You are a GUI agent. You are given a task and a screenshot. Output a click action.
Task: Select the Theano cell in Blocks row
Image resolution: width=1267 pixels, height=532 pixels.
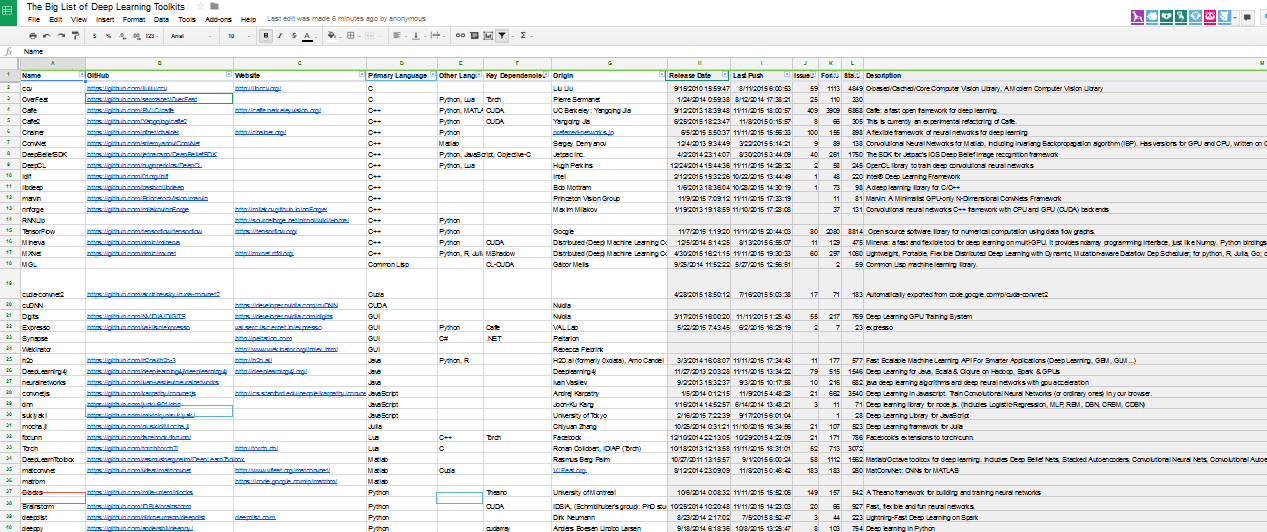[x=516, y=492]
